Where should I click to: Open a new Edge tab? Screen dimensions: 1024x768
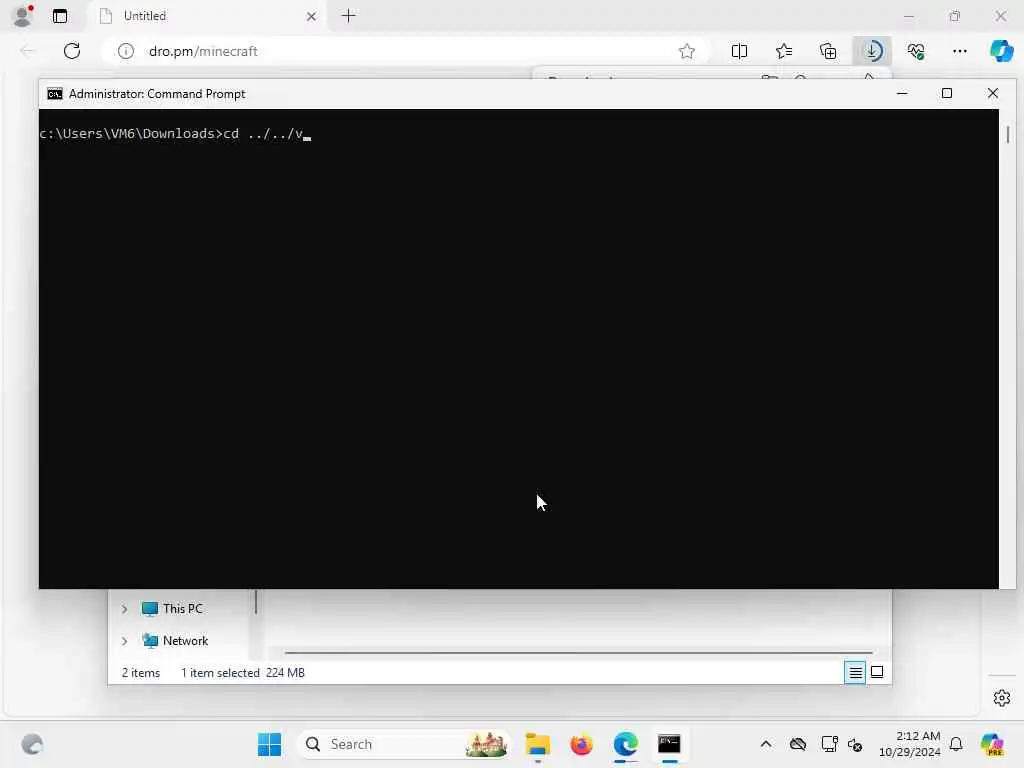[x=349, y=16]
